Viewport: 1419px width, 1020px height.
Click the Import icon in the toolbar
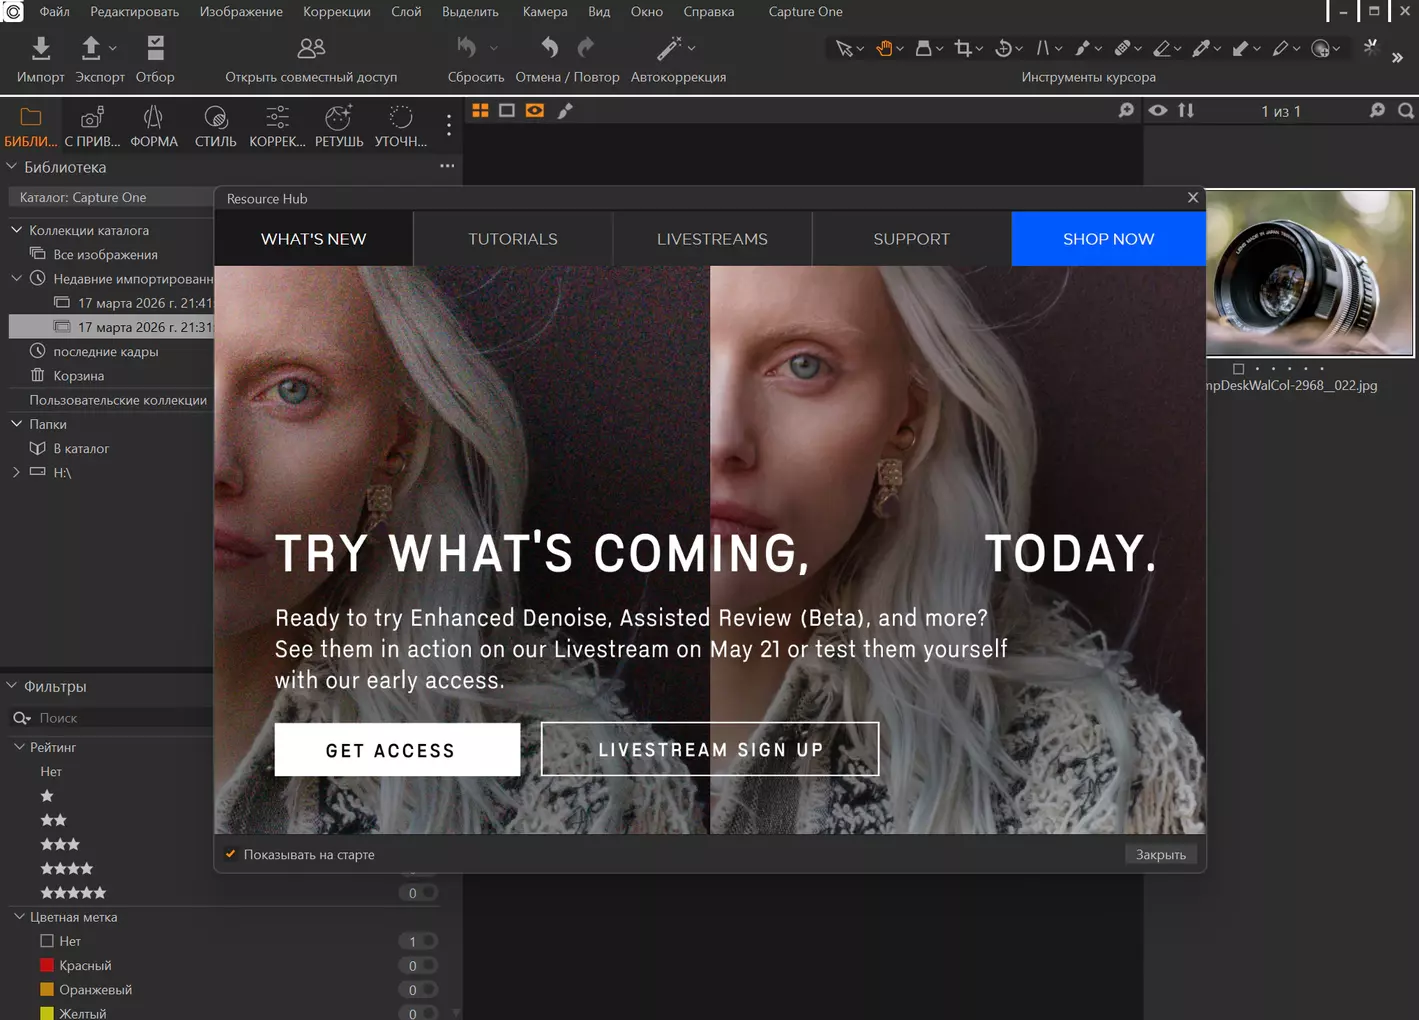[41, 48]
